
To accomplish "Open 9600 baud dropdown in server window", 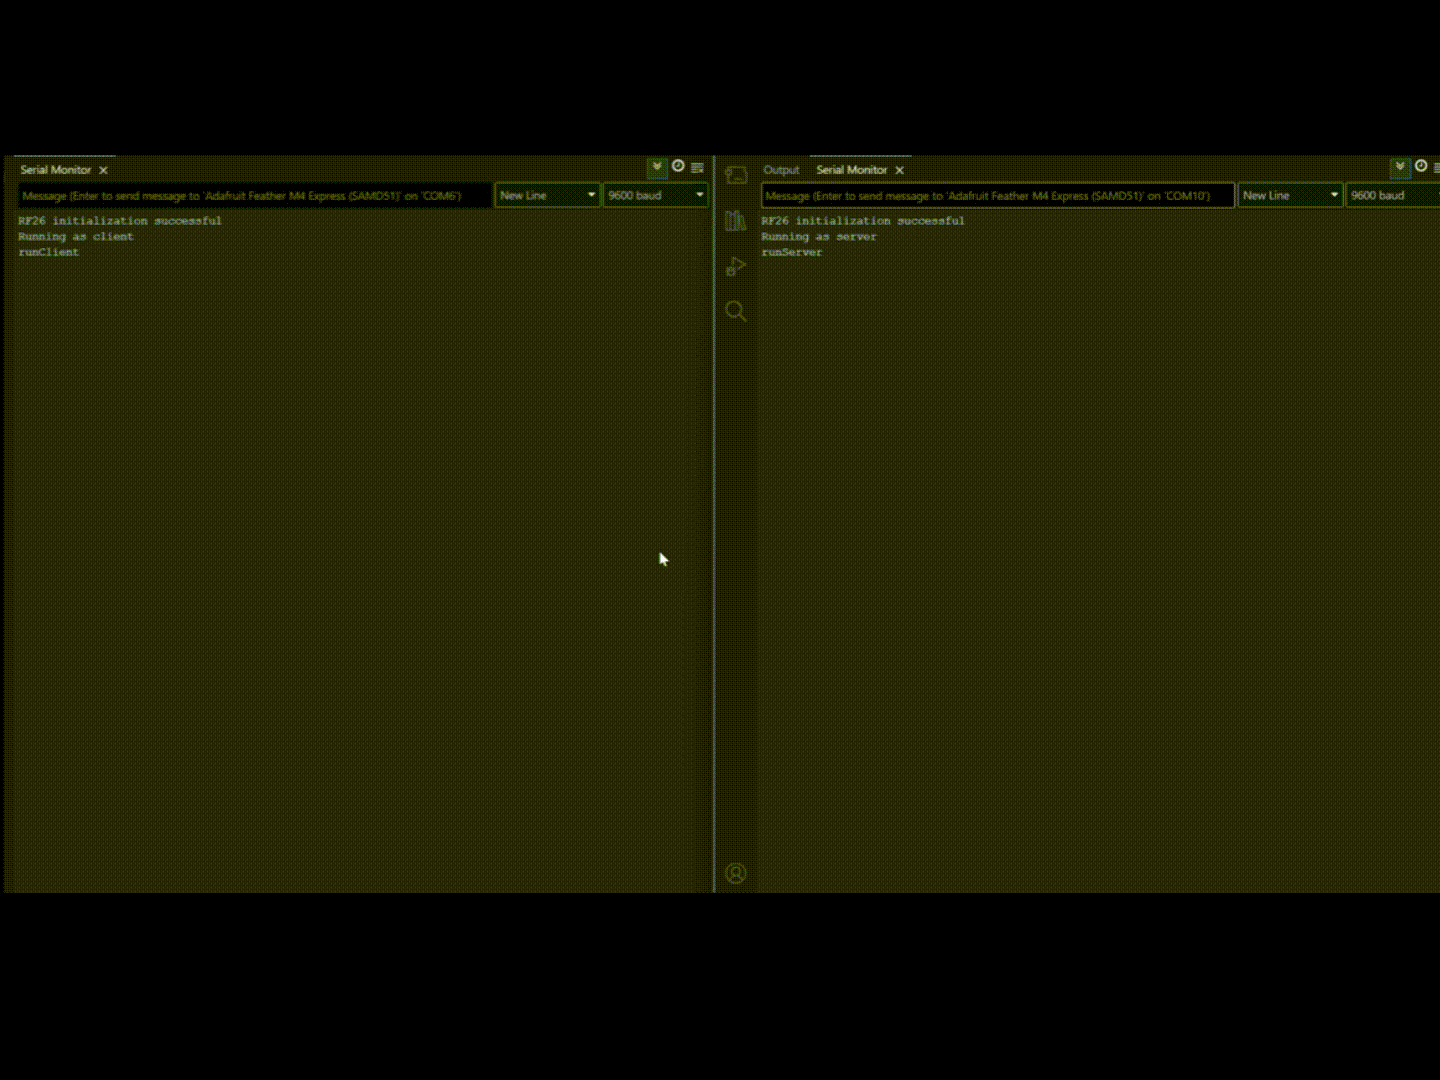I will point(1393,195).
